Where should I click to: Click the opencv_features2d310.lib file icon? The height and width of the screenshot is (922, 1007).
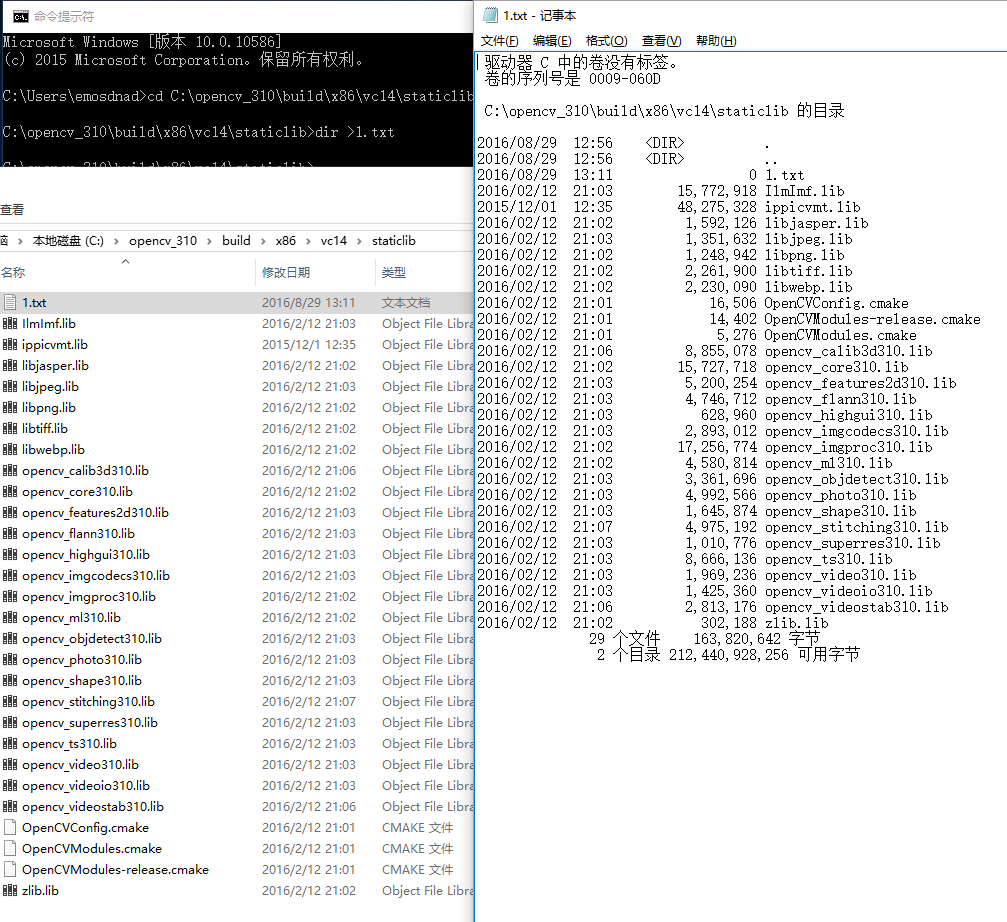click(x=10, y=512)
